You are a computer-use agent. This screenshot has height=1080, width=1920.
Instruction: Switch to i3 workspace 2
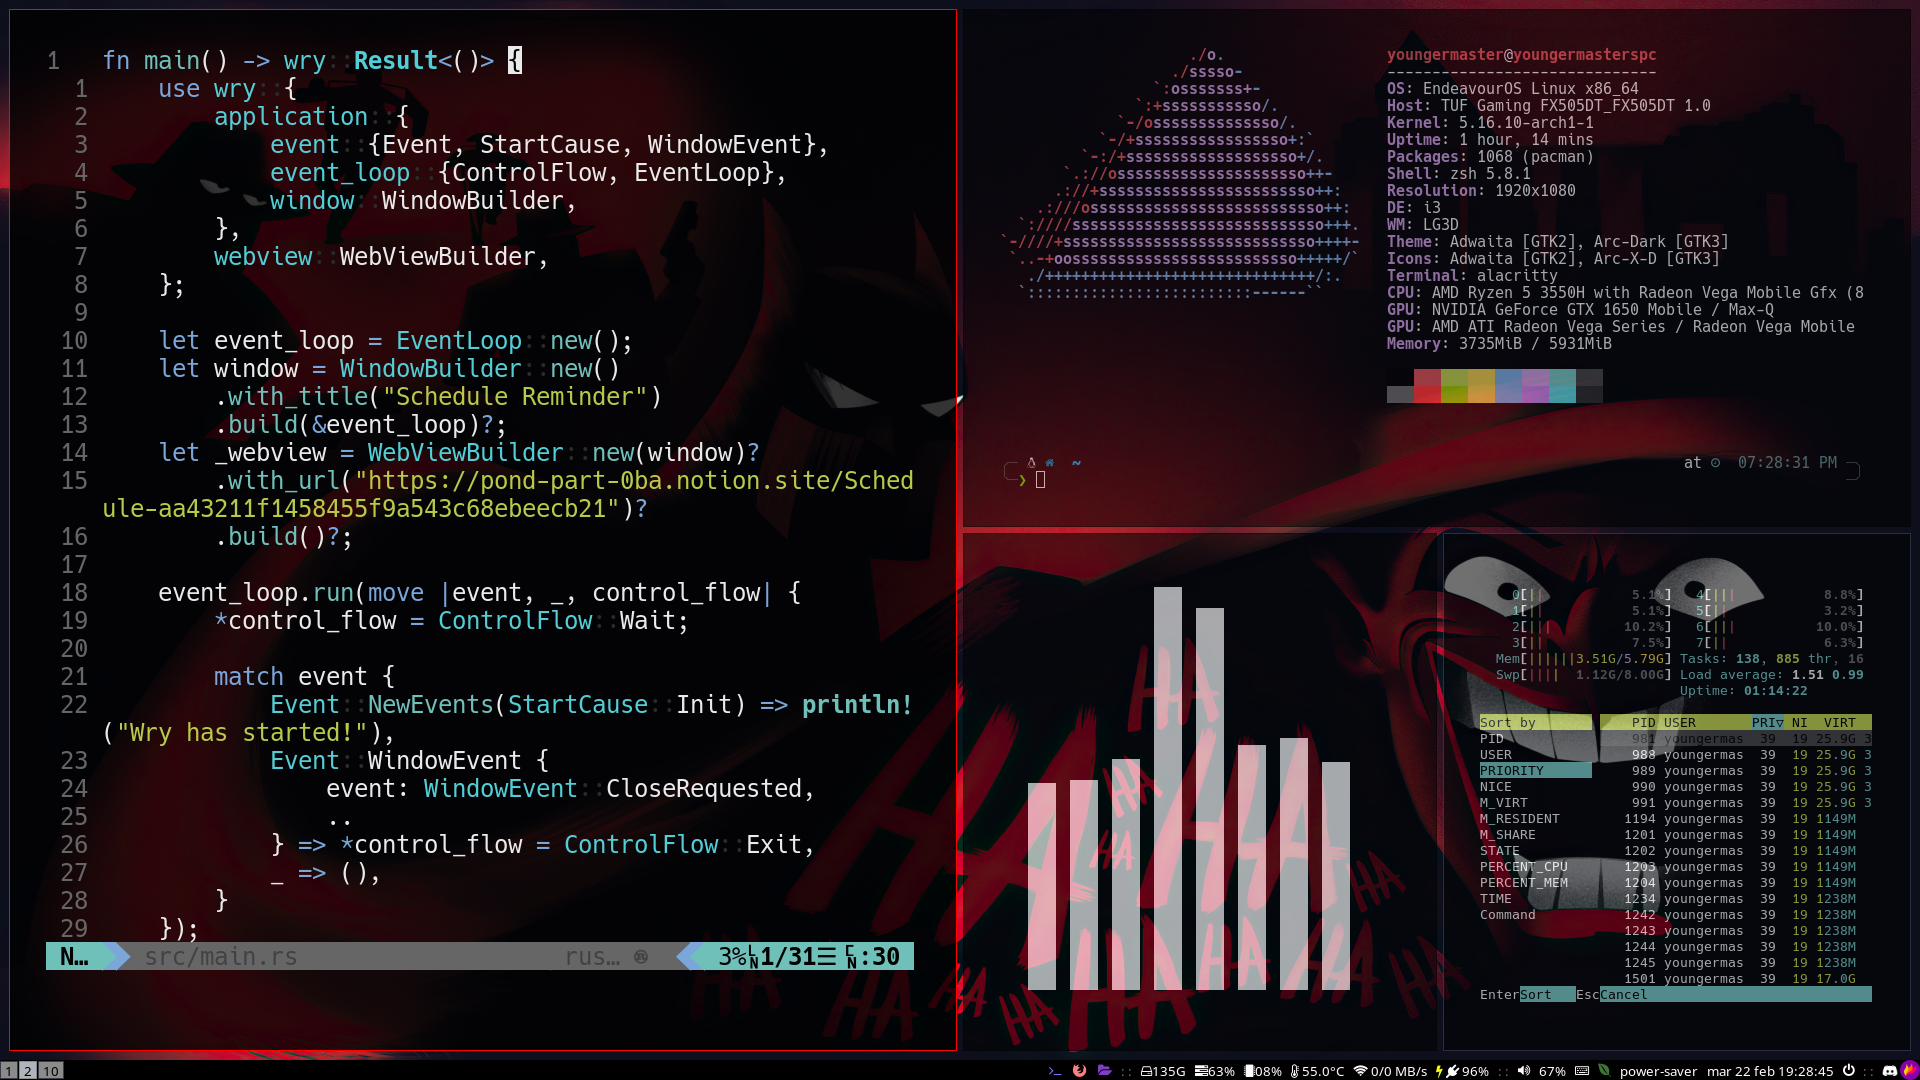coord(28,1071)
